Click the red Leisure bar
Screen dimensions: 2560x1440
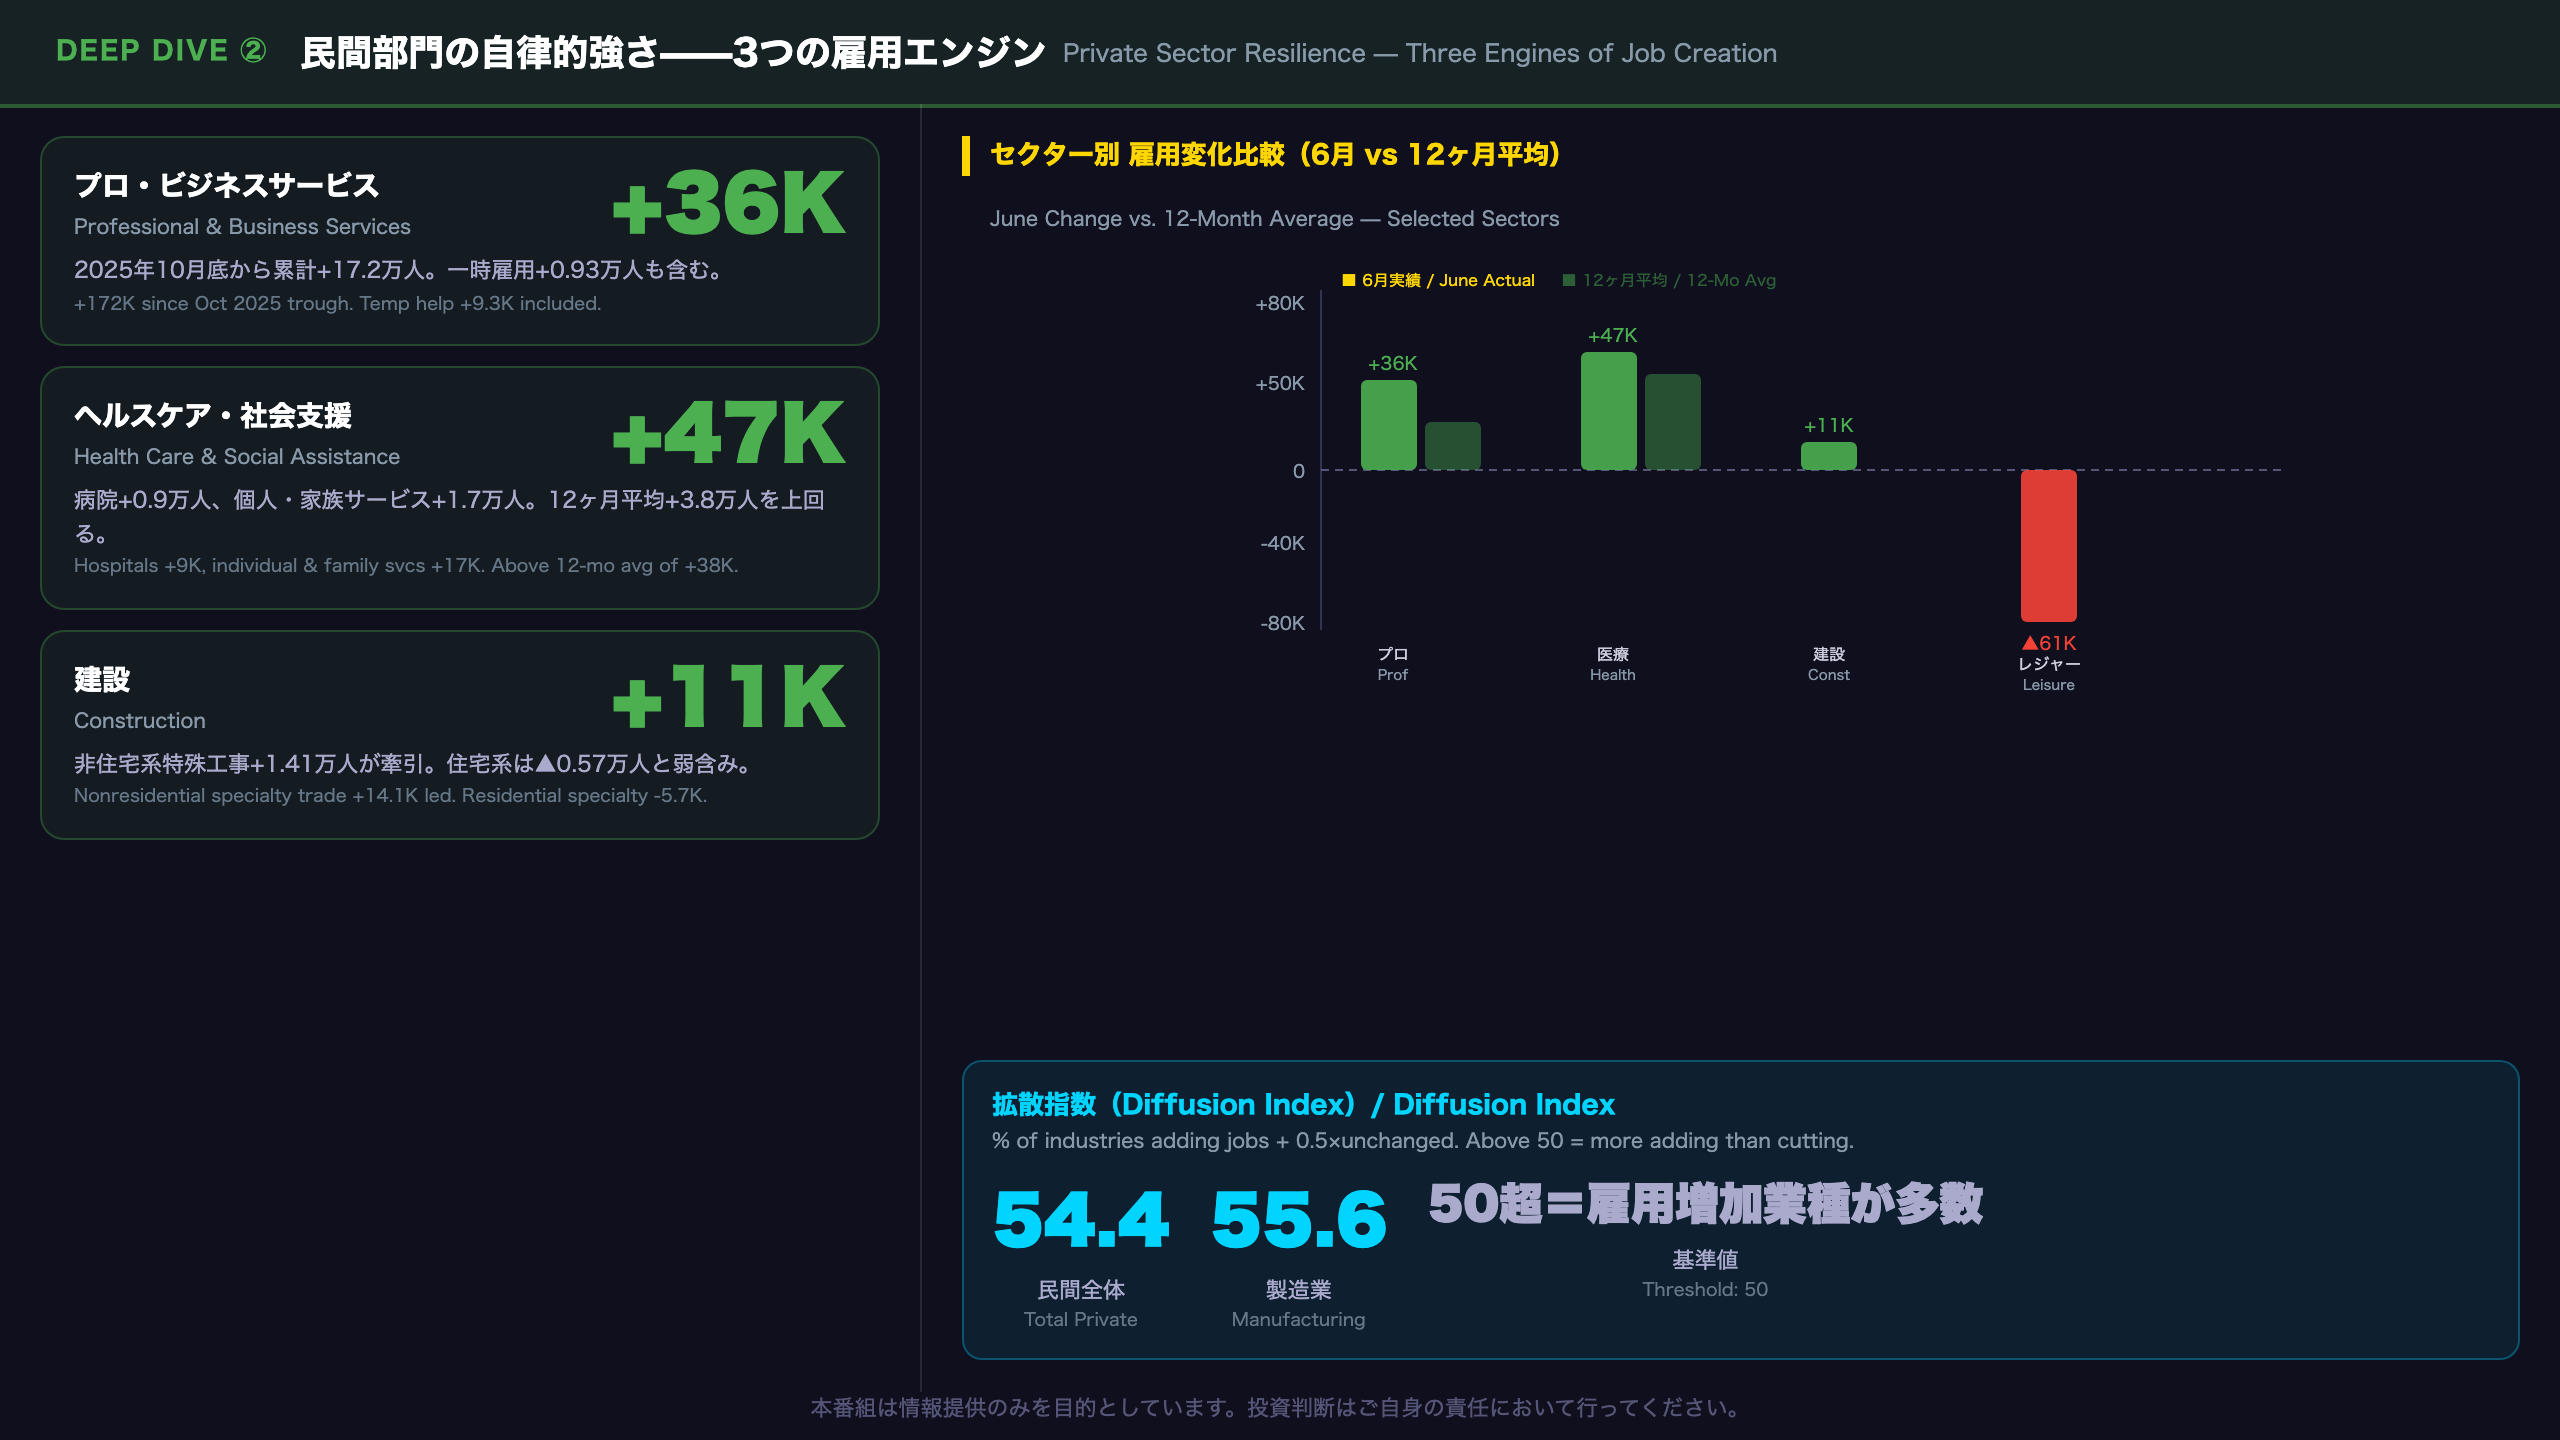[x=2049, y=546]
